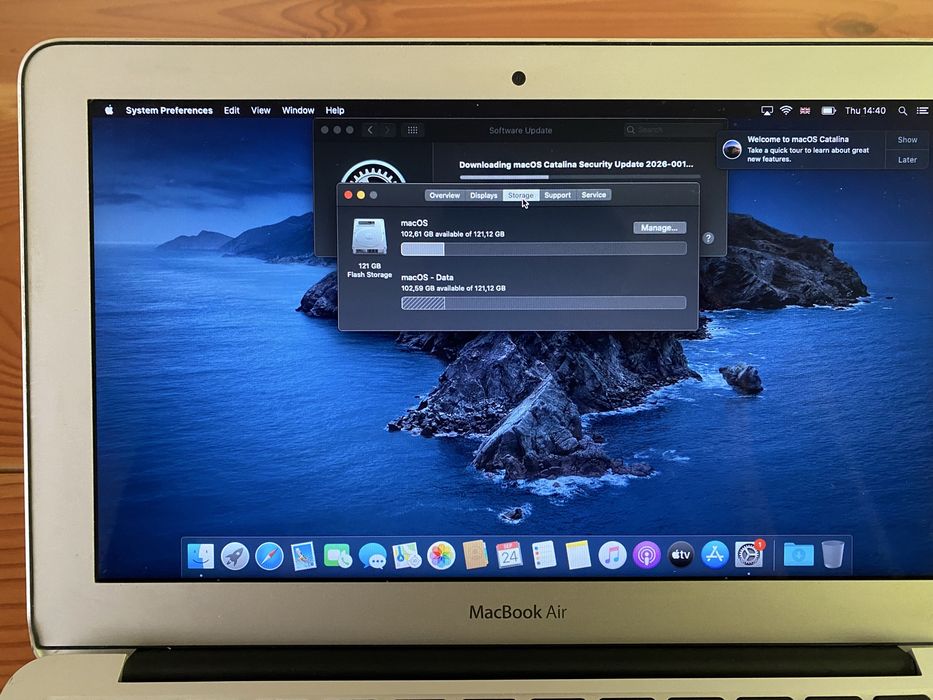Open Launchpad rocket icon in Dock

click(235, 557)
